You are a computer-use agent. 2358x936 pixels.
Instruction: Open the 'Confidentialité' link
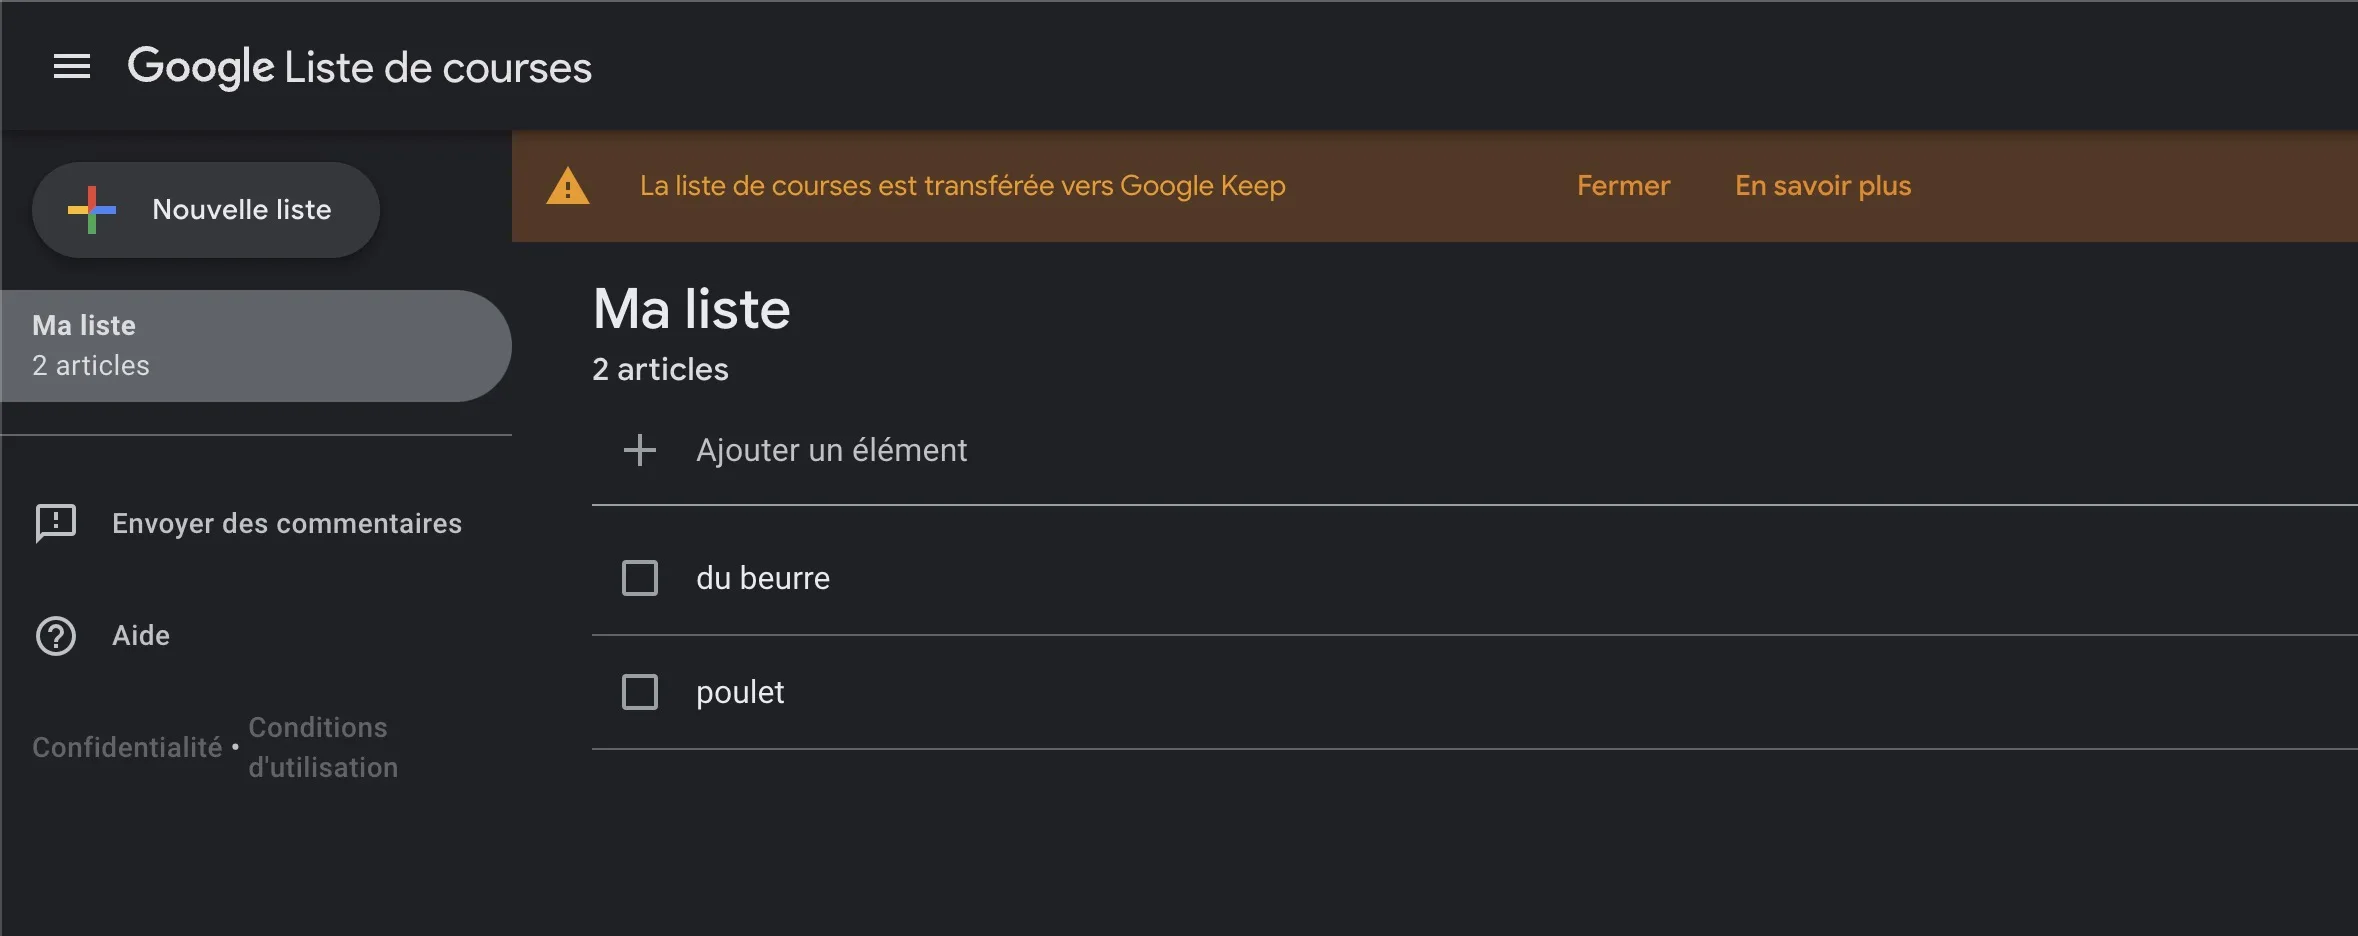(x=127, y=747)
